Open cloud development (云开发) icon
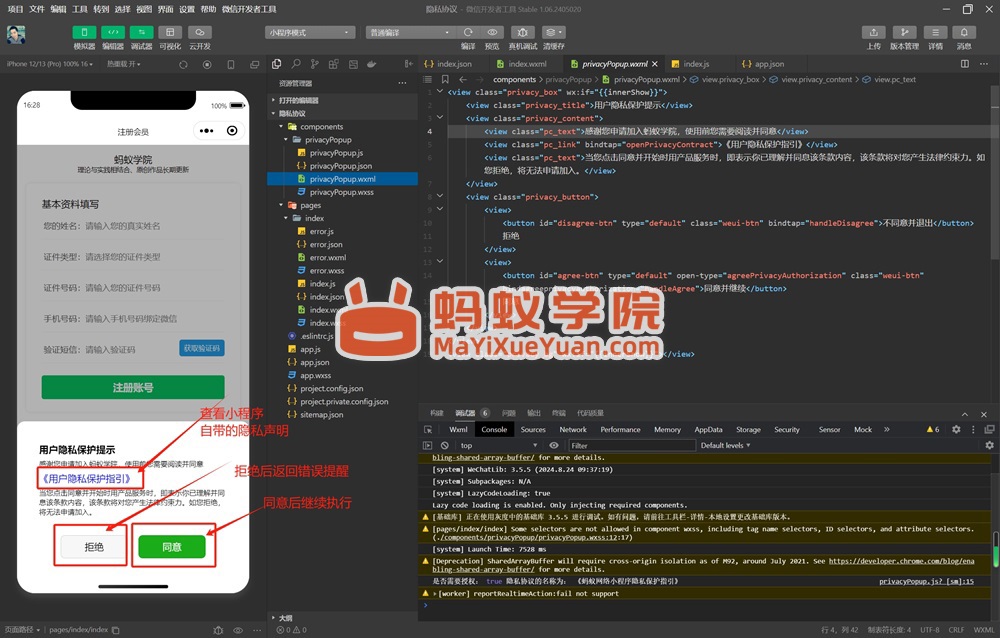This screenshot has width=1000, height=638. coord(200,33)
